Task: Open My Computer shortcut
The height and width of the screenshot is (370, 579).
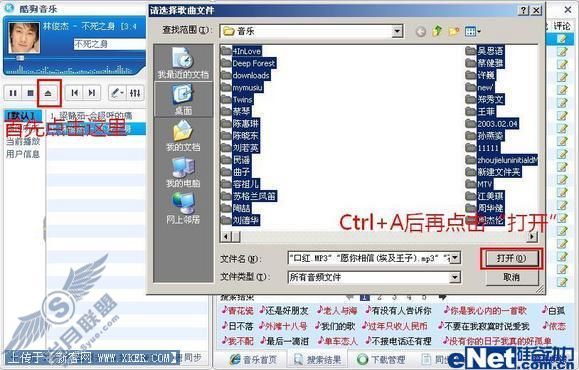Action: coord(183,172)
